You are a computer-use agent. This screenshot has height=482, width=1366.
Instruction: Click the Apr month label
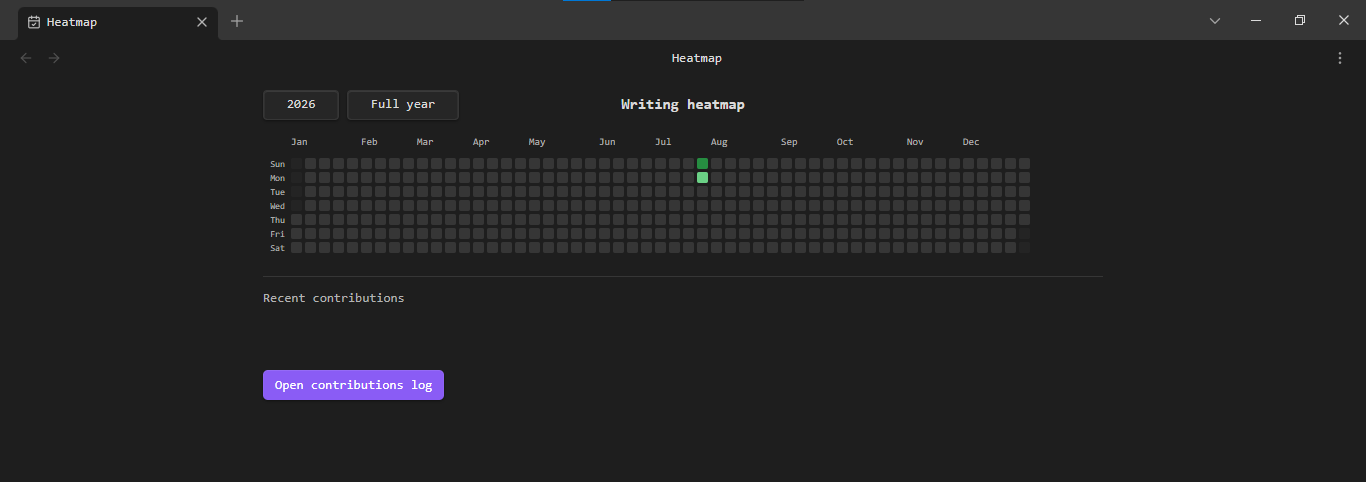point(481,142)
